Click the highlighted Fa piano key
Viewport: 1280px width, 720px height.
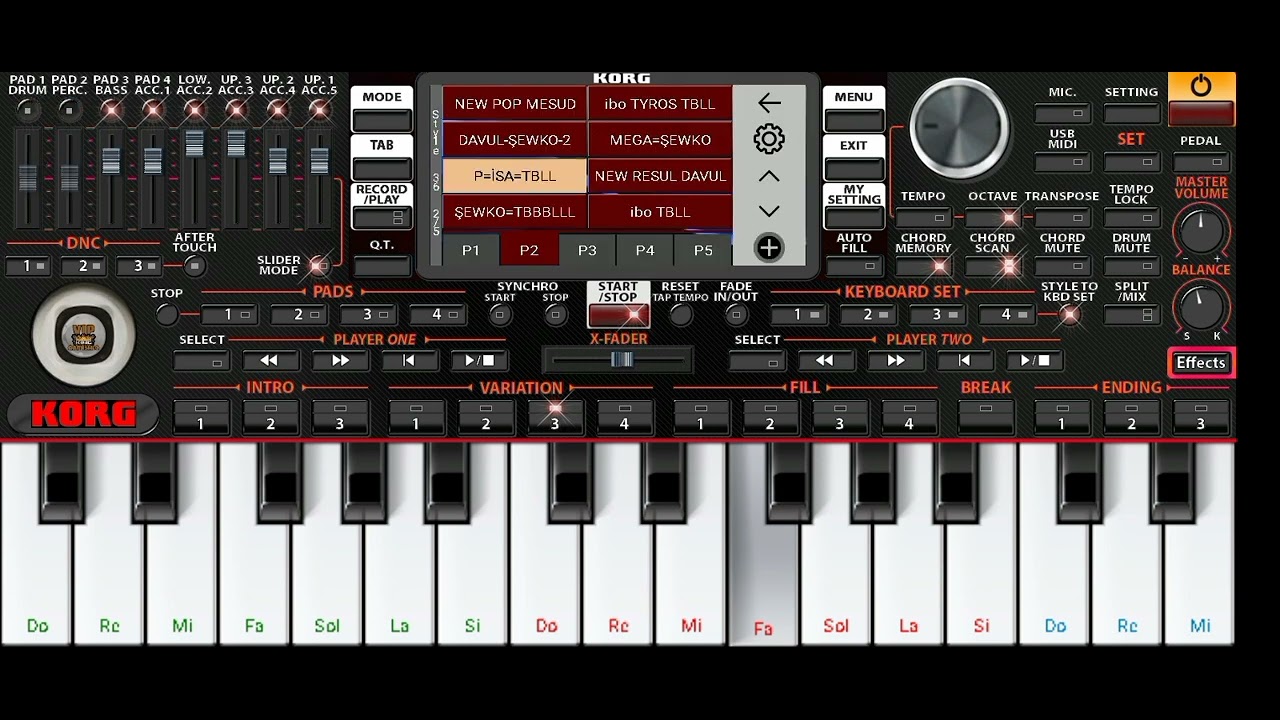(x=763, y=580)
